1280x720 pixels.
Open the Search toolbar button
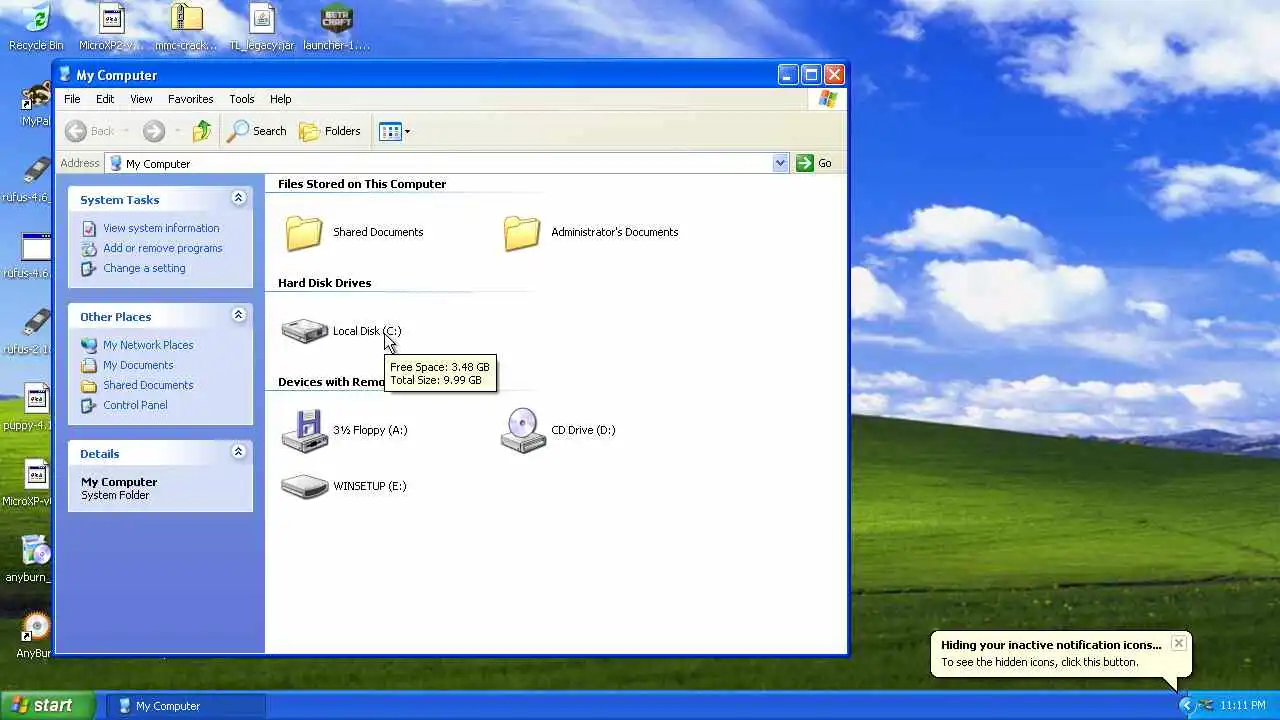coord(258,131)
